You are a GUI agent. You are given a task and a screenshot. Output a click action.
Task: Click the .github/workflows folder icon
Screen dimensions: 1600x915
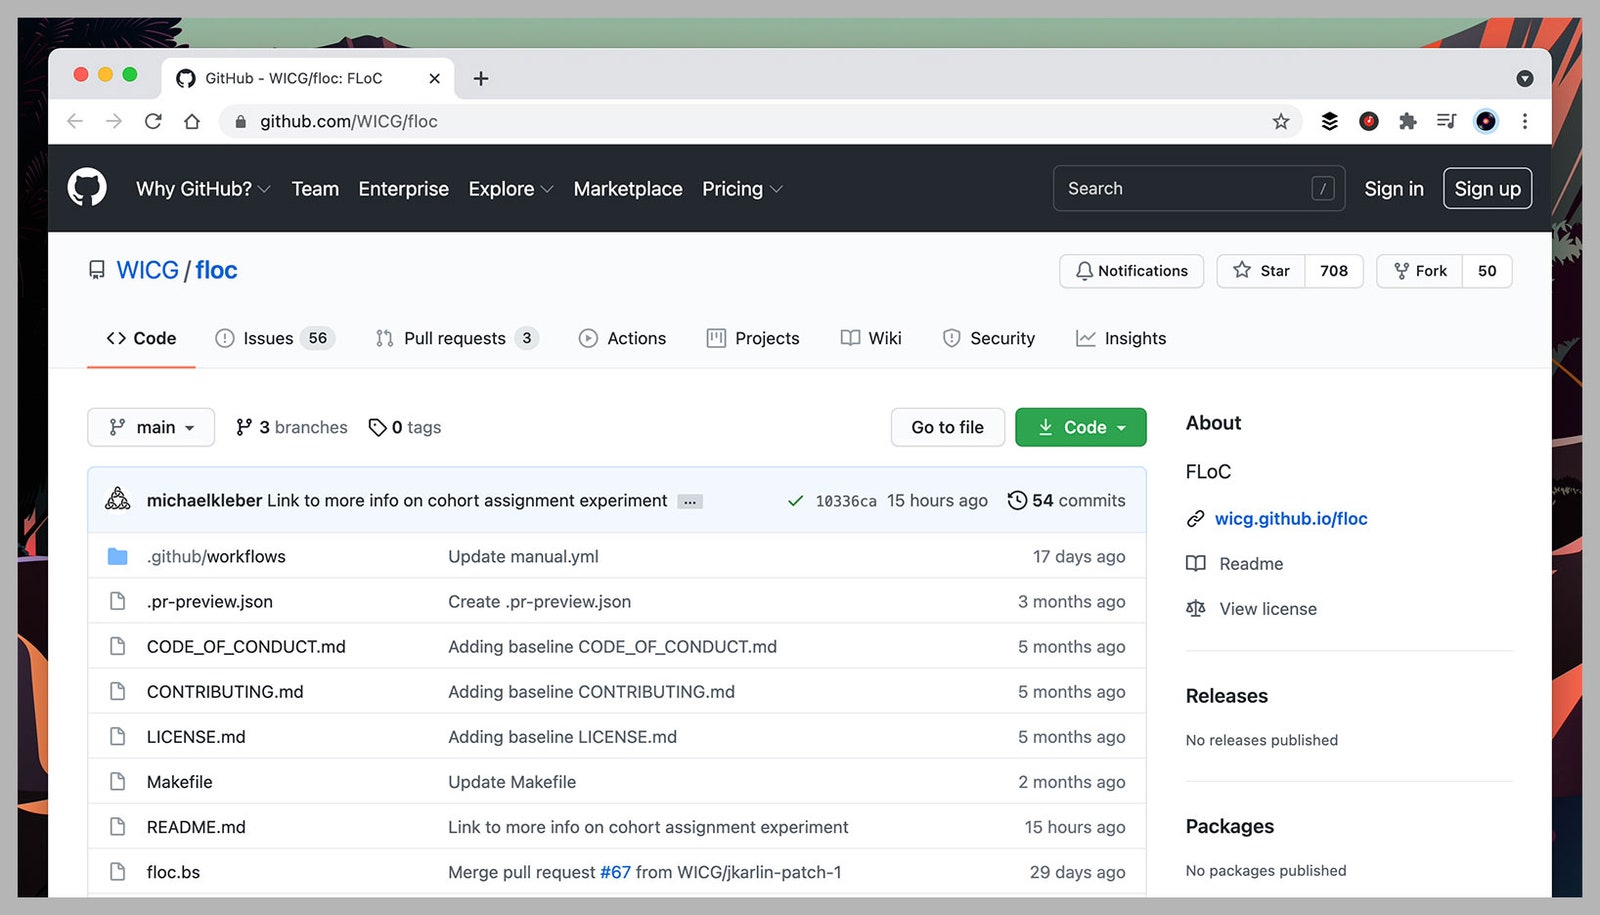[x=118, y=556]
